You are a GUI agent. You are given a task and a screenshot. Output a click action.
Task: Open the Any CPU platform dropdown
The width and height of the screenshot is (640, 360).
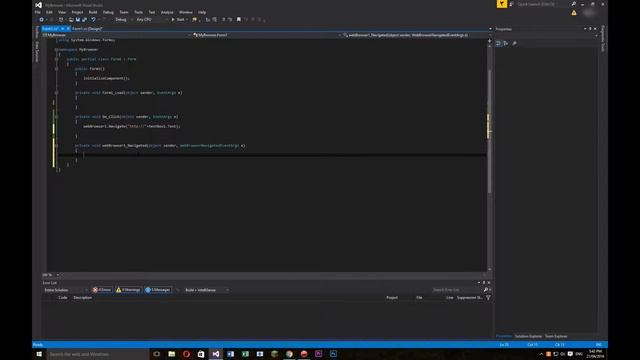click(152, 20)
